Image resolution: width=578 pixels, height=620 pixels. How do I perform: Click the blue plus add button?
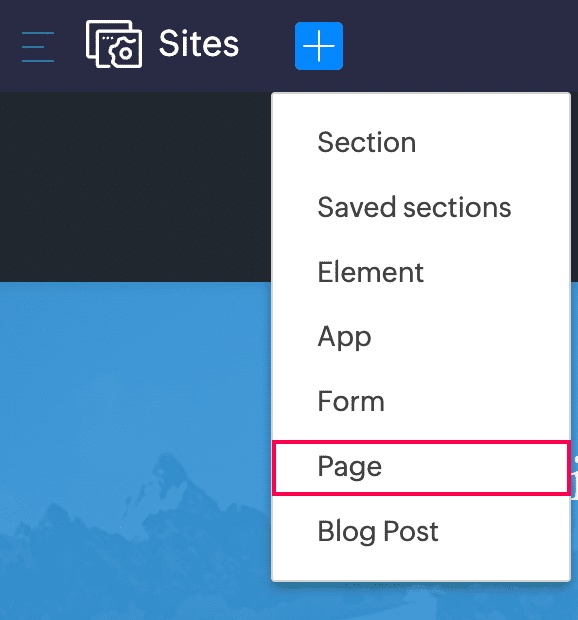pyautogui.click(x=319, y=46)
